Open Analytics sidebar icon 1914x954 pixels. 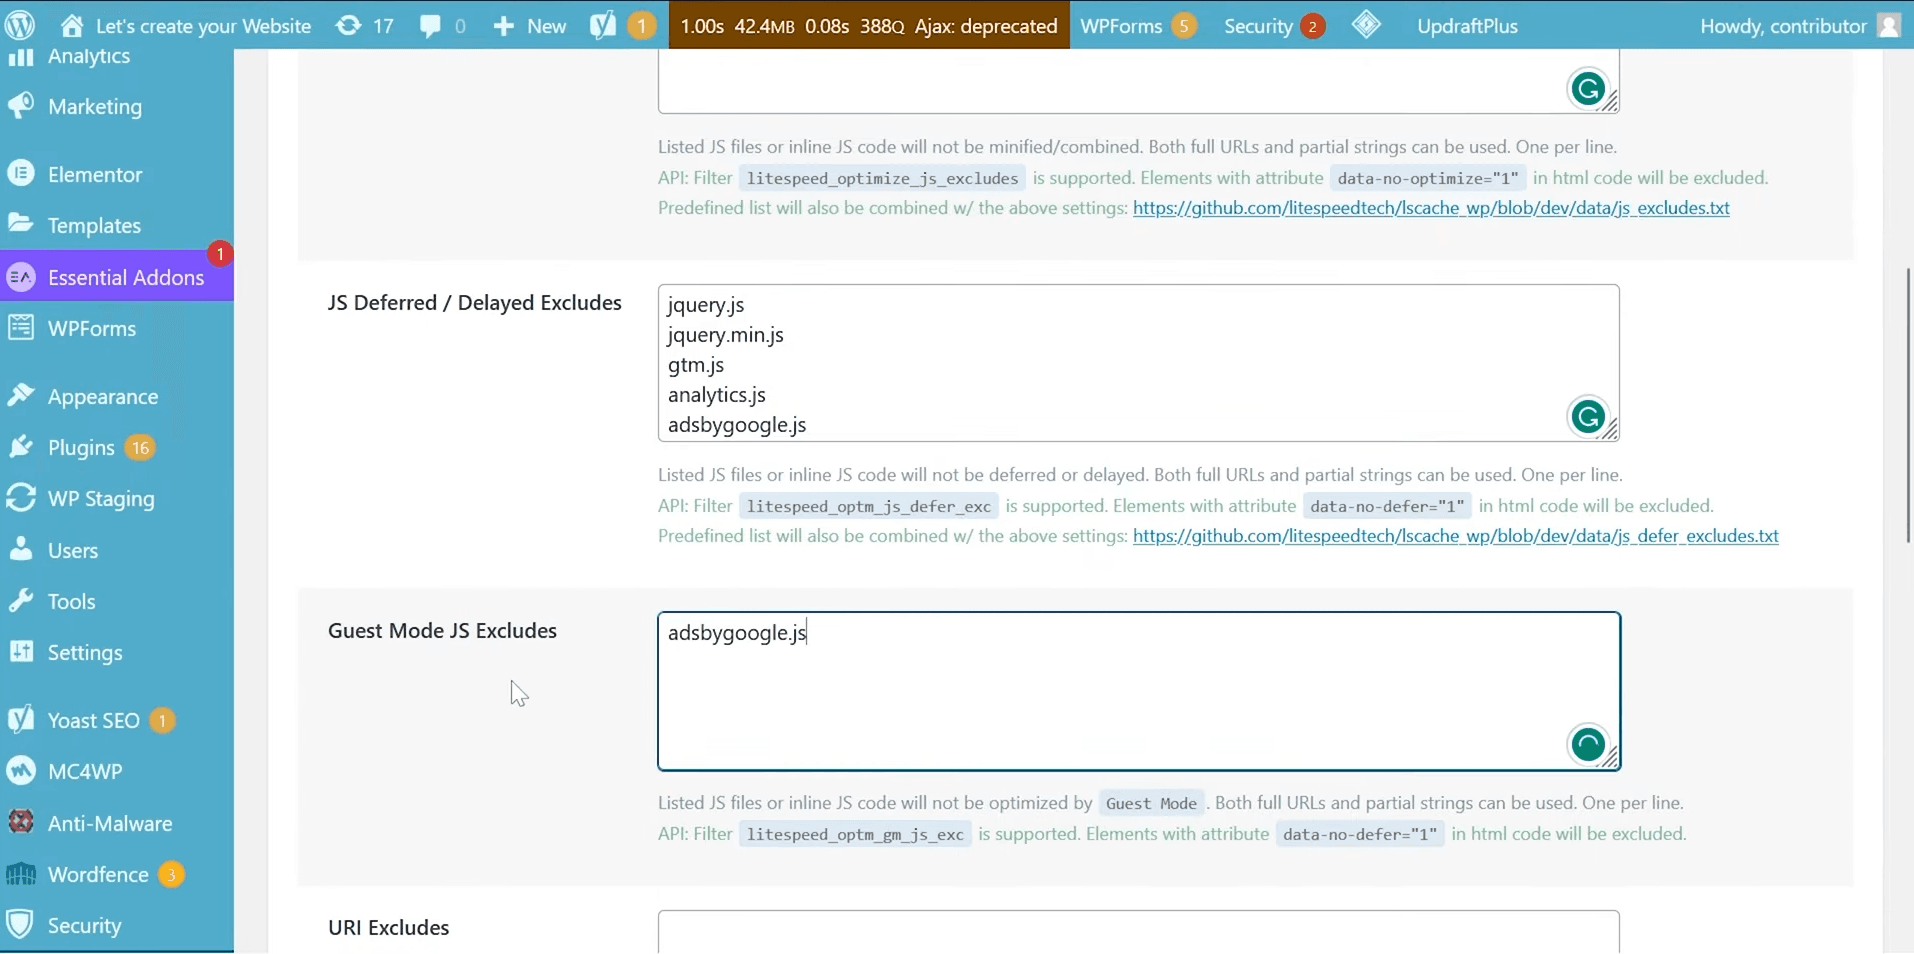pos(20,56)
